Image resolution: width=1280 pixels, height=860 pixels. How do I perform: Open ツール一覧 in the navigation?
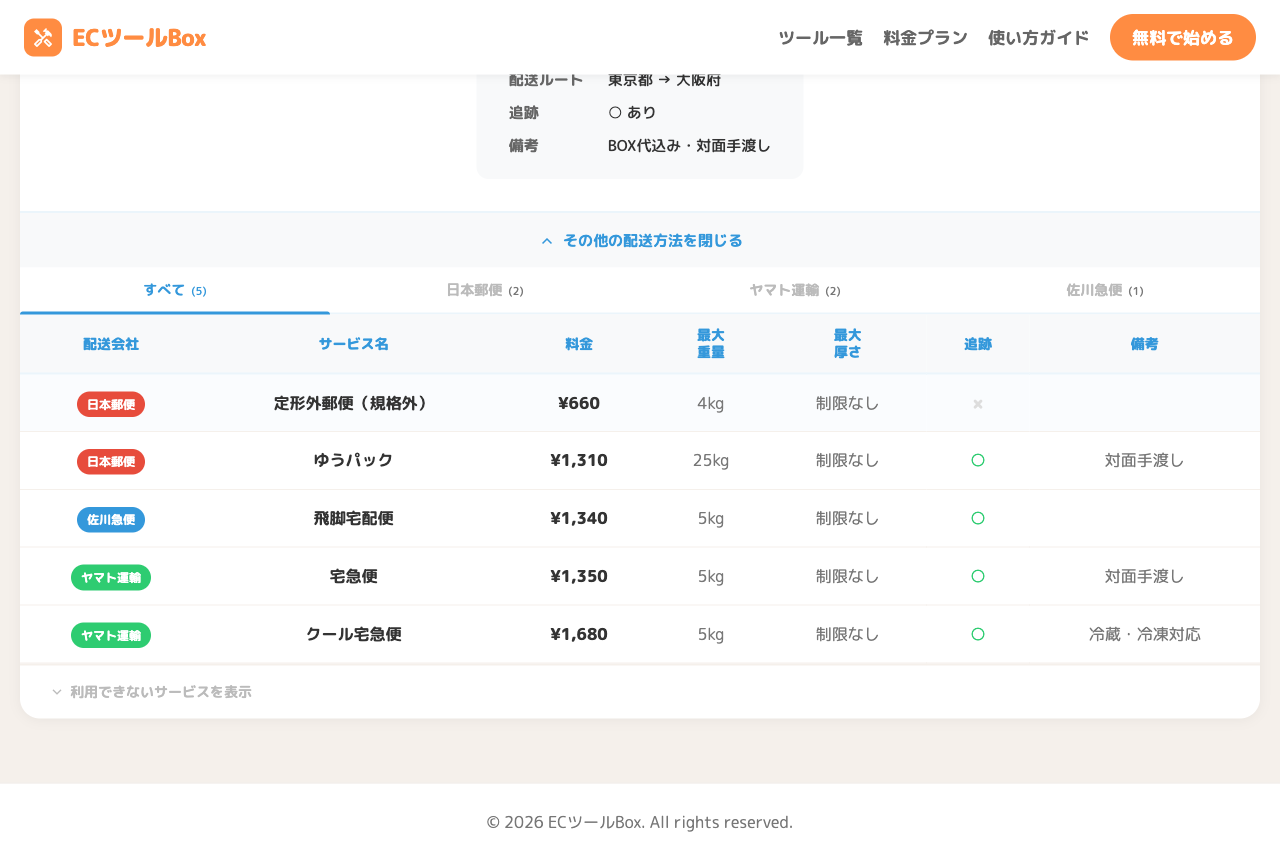pos(820,37)
